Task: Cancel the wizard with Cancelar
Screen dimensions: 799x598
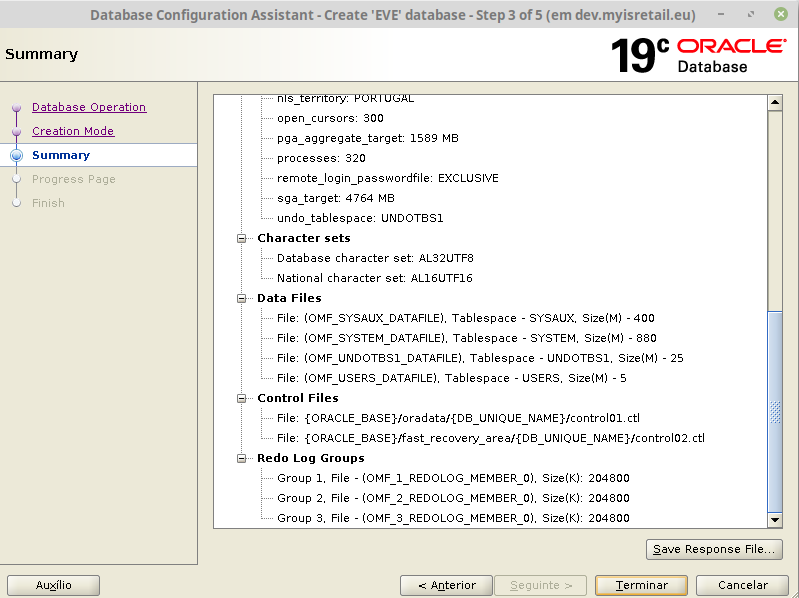Action: (742, 585)
